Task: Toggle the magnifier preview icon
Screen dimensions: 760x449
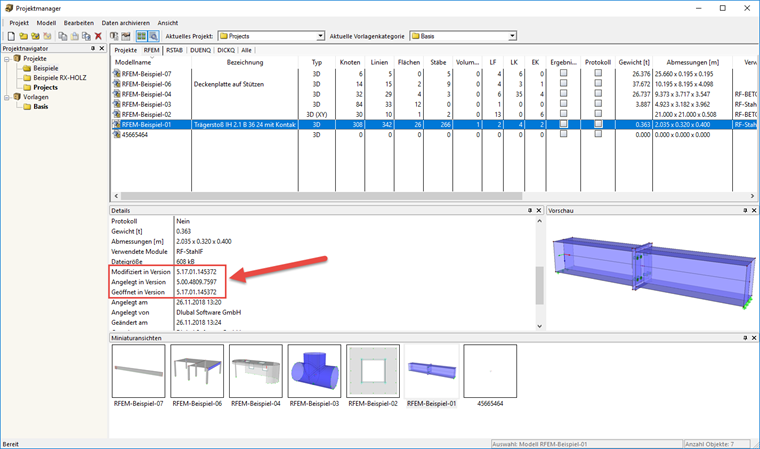Action: click(153, 36)
